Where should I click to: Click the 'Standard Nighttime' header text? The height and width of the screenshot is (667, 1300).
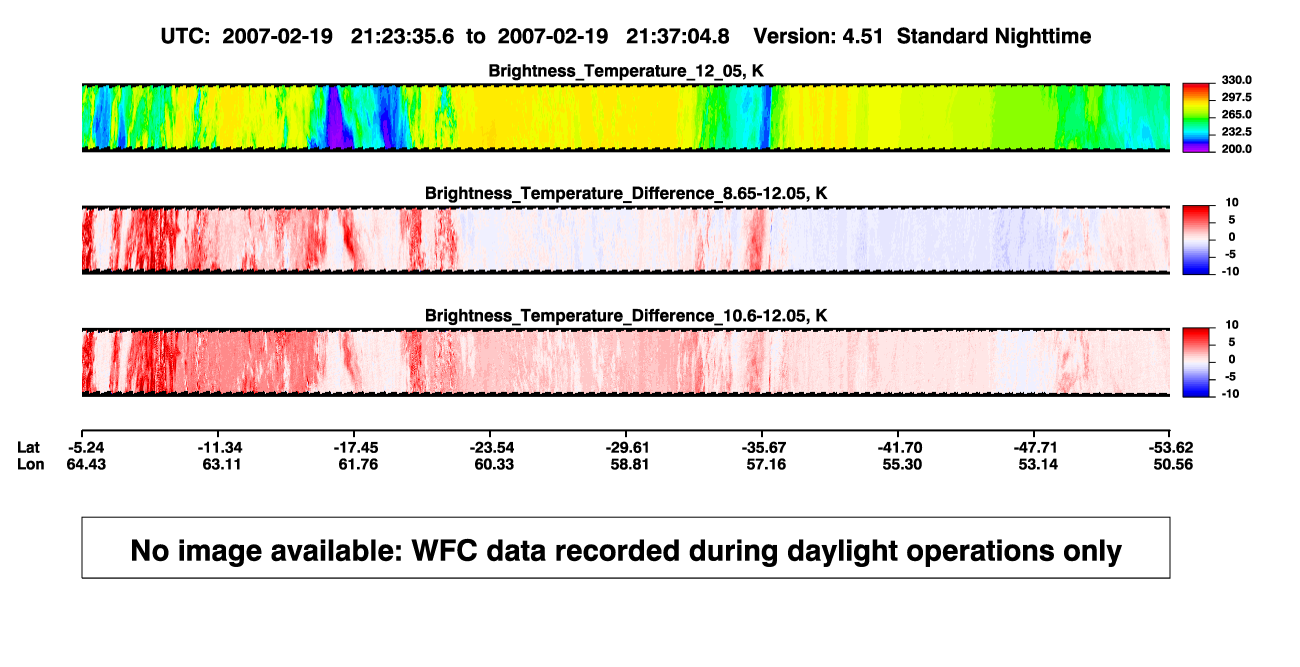pos(994,36)
